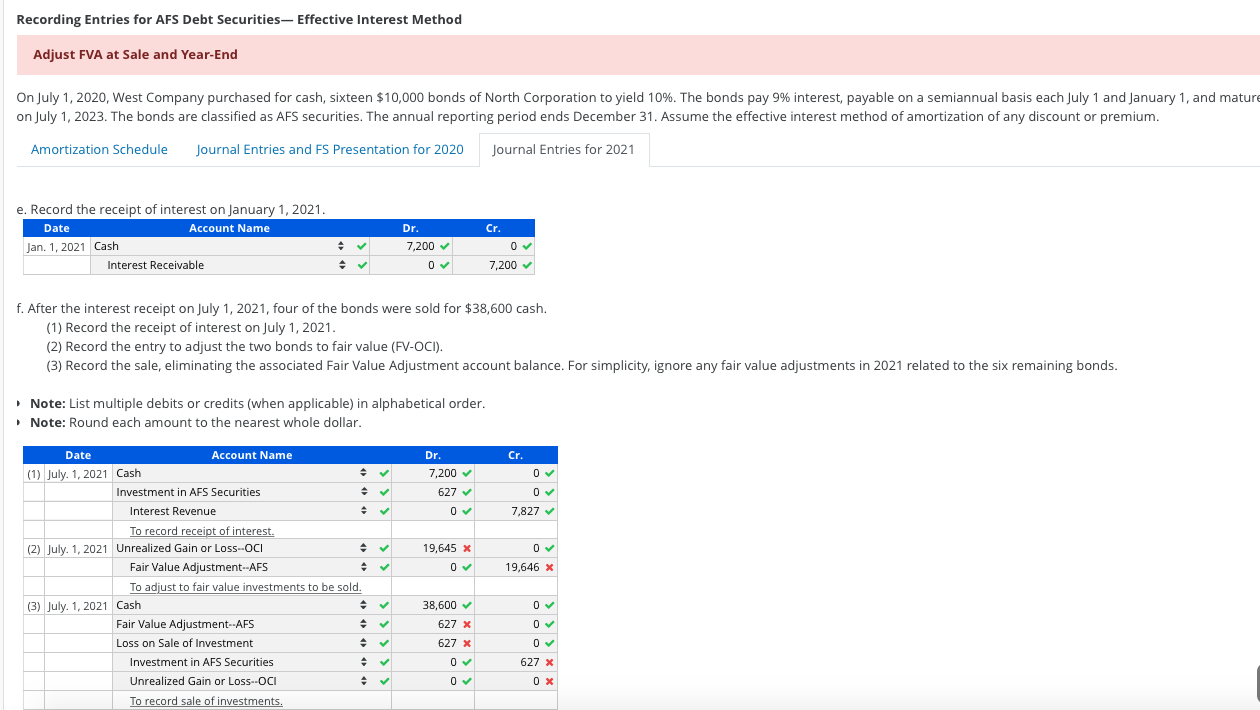Click the red X next to Fair Value Adjustment 19,646 credit
Viewport: 1260px width, 710px height.
[x=548, y=567]
